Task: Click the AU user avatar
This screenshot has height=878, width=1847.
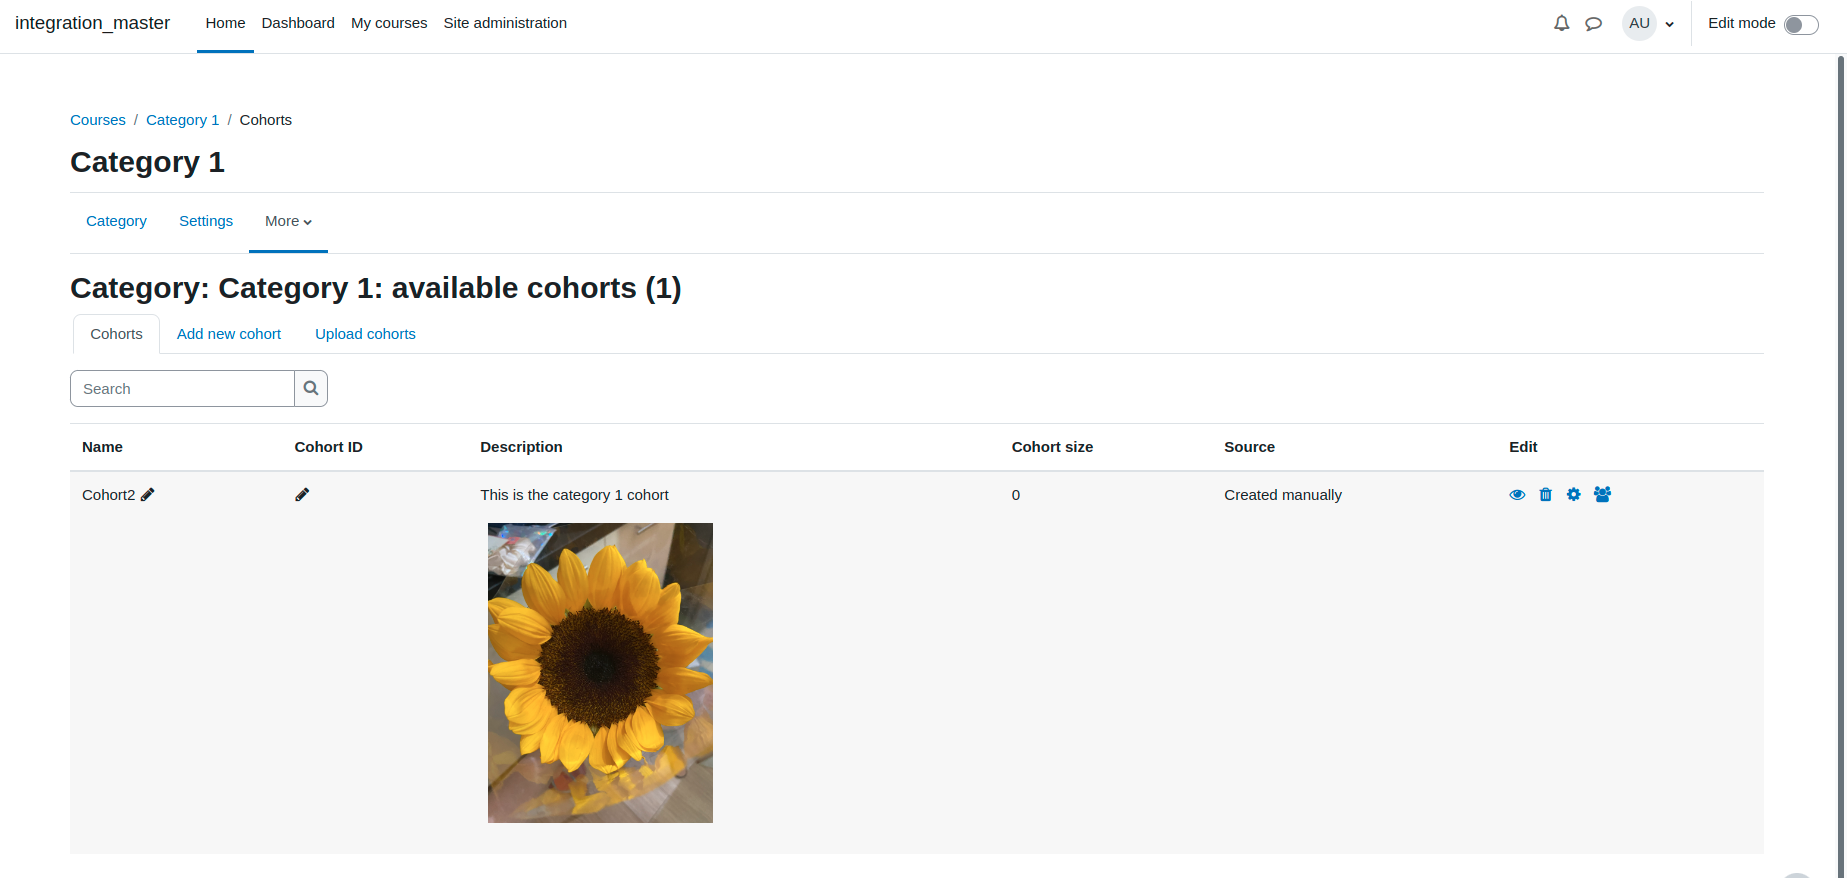Action: pos(1639,23)
